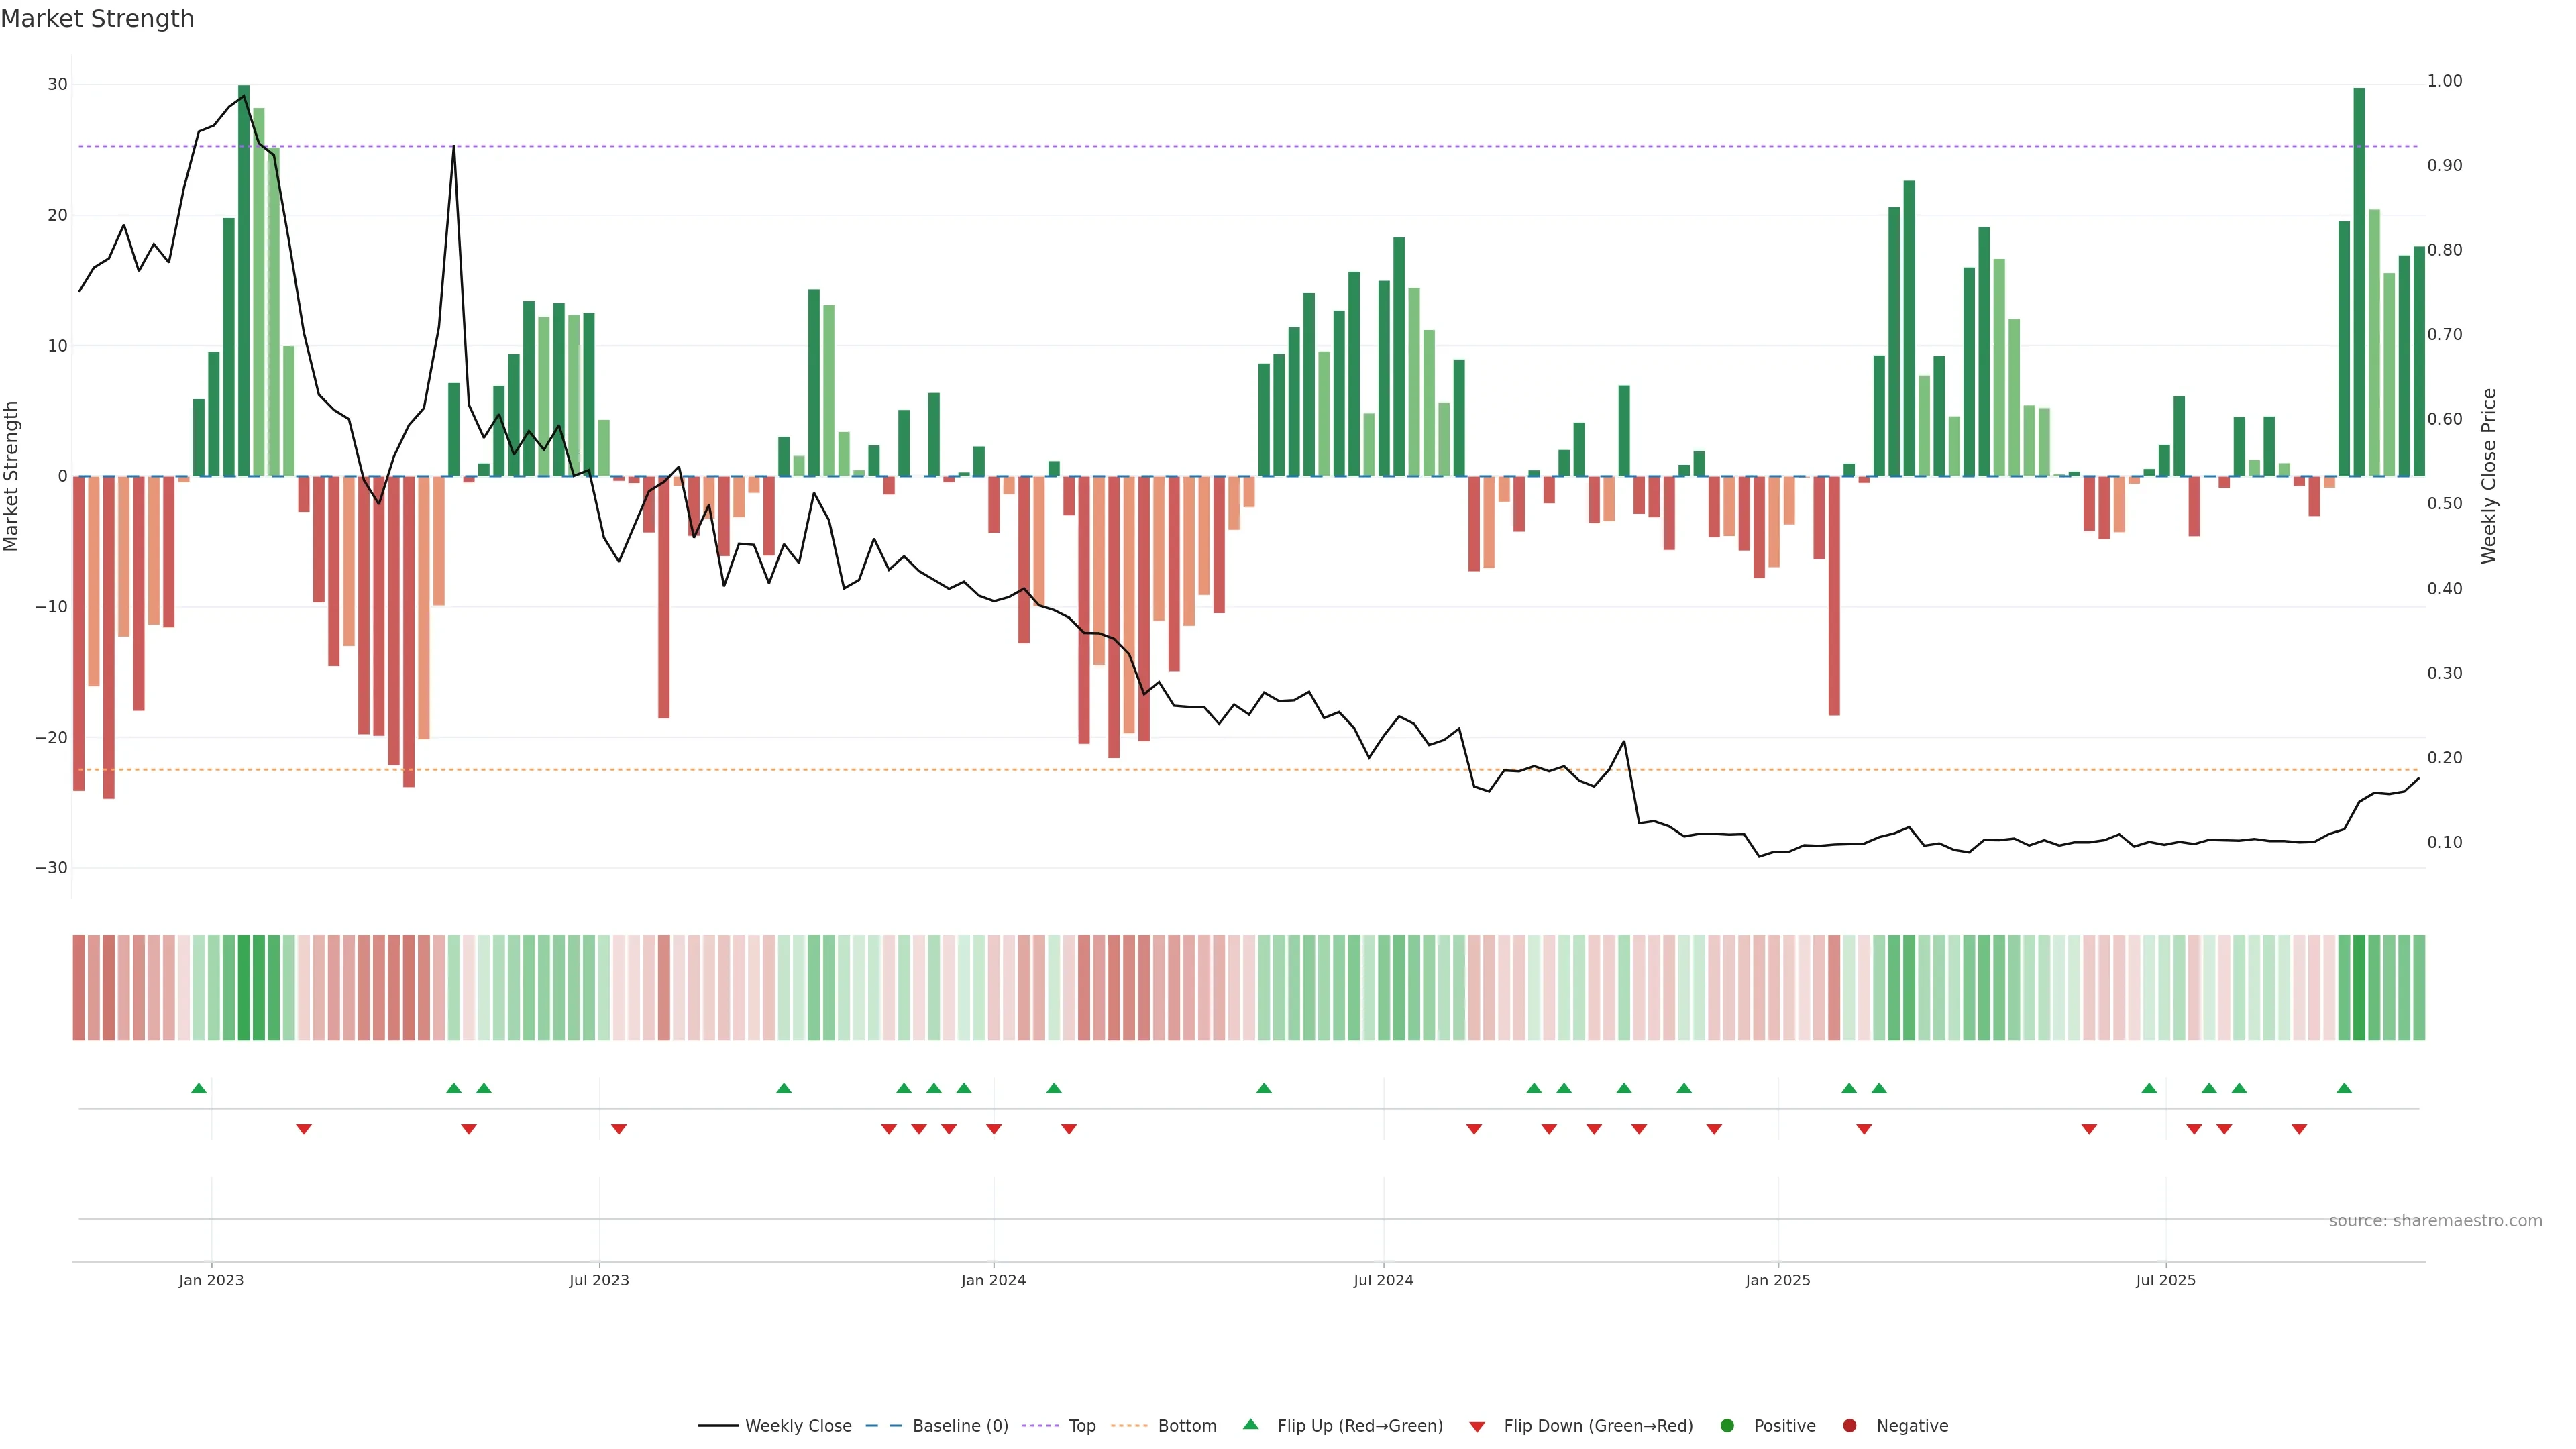This screenshot has height=1449, width=2576.
Task: Hide the Baseline (0) trace via legend
Action: [960, 1425]
